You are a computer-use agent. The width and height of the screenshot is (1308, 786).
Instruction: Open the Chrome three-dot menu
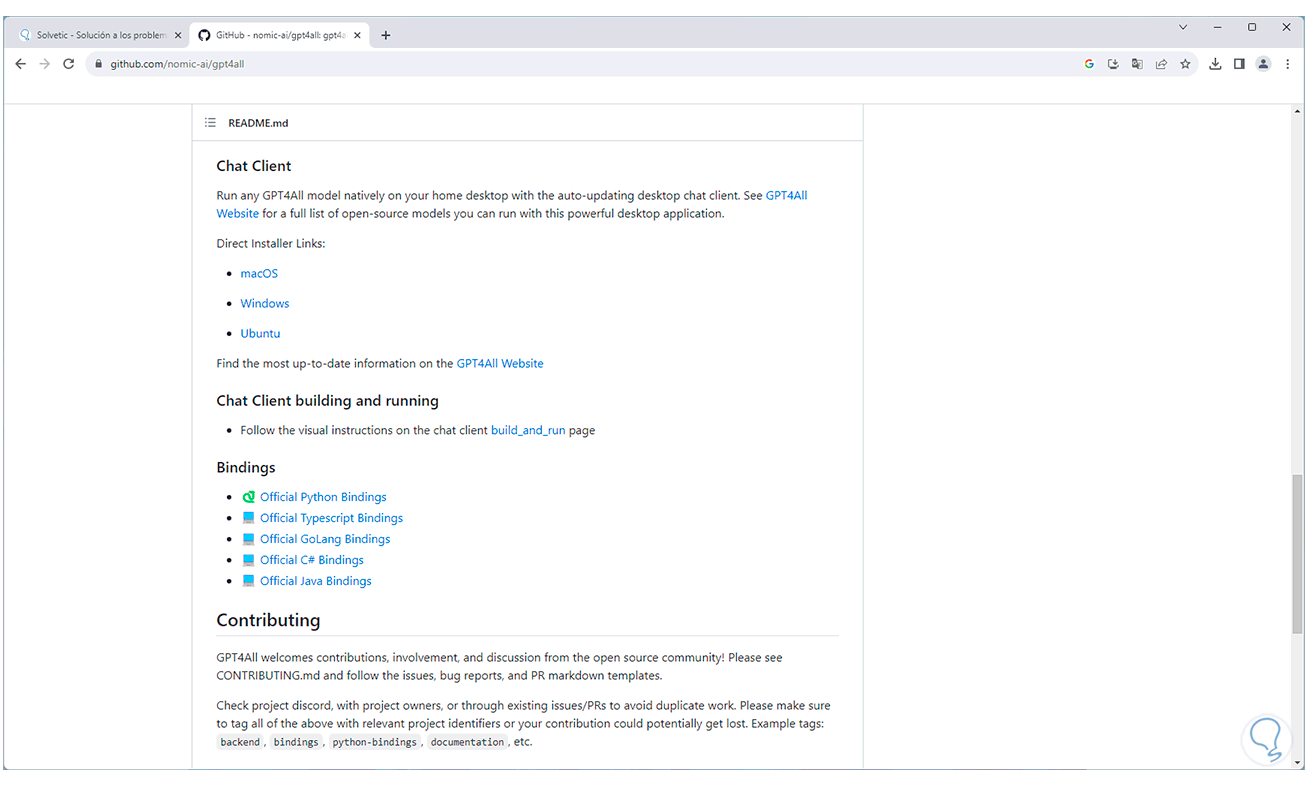pos(1287,64)
